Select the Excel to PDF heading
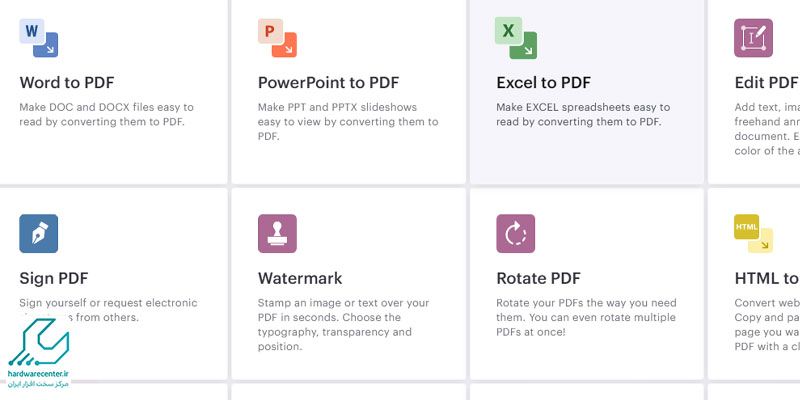Screen dimensions: 800x400 (543, 83)
